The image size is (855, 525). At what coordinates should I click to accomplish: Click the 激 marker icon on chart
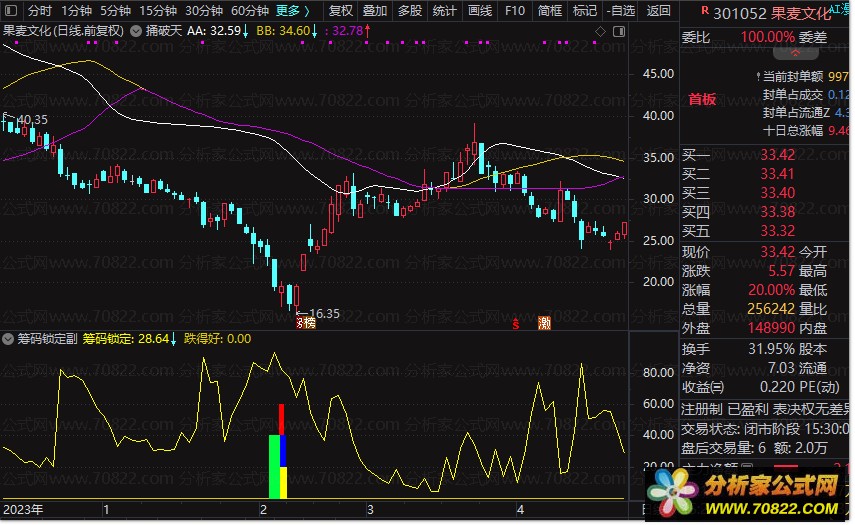tap(544, 323)
